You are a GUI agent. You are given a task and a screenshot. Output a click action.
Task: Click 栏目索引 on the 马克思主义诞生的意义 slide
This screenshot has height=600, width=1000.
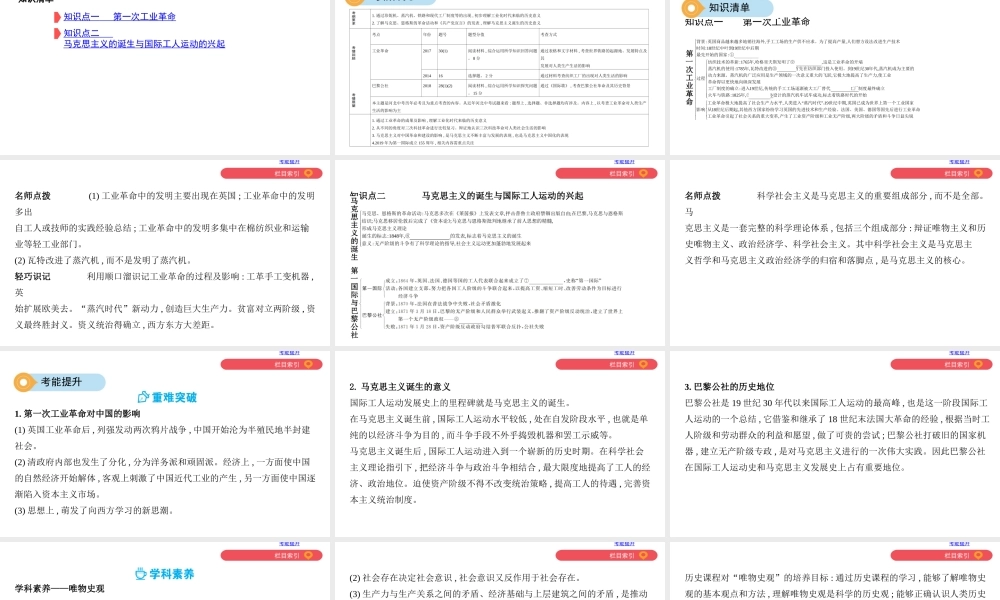(607, 365)
